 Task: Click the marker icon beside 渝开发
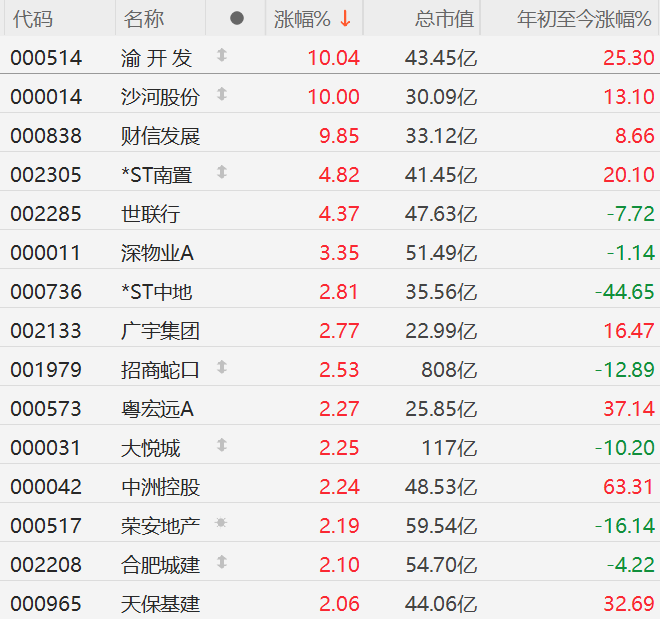click(x=222, y=55)
